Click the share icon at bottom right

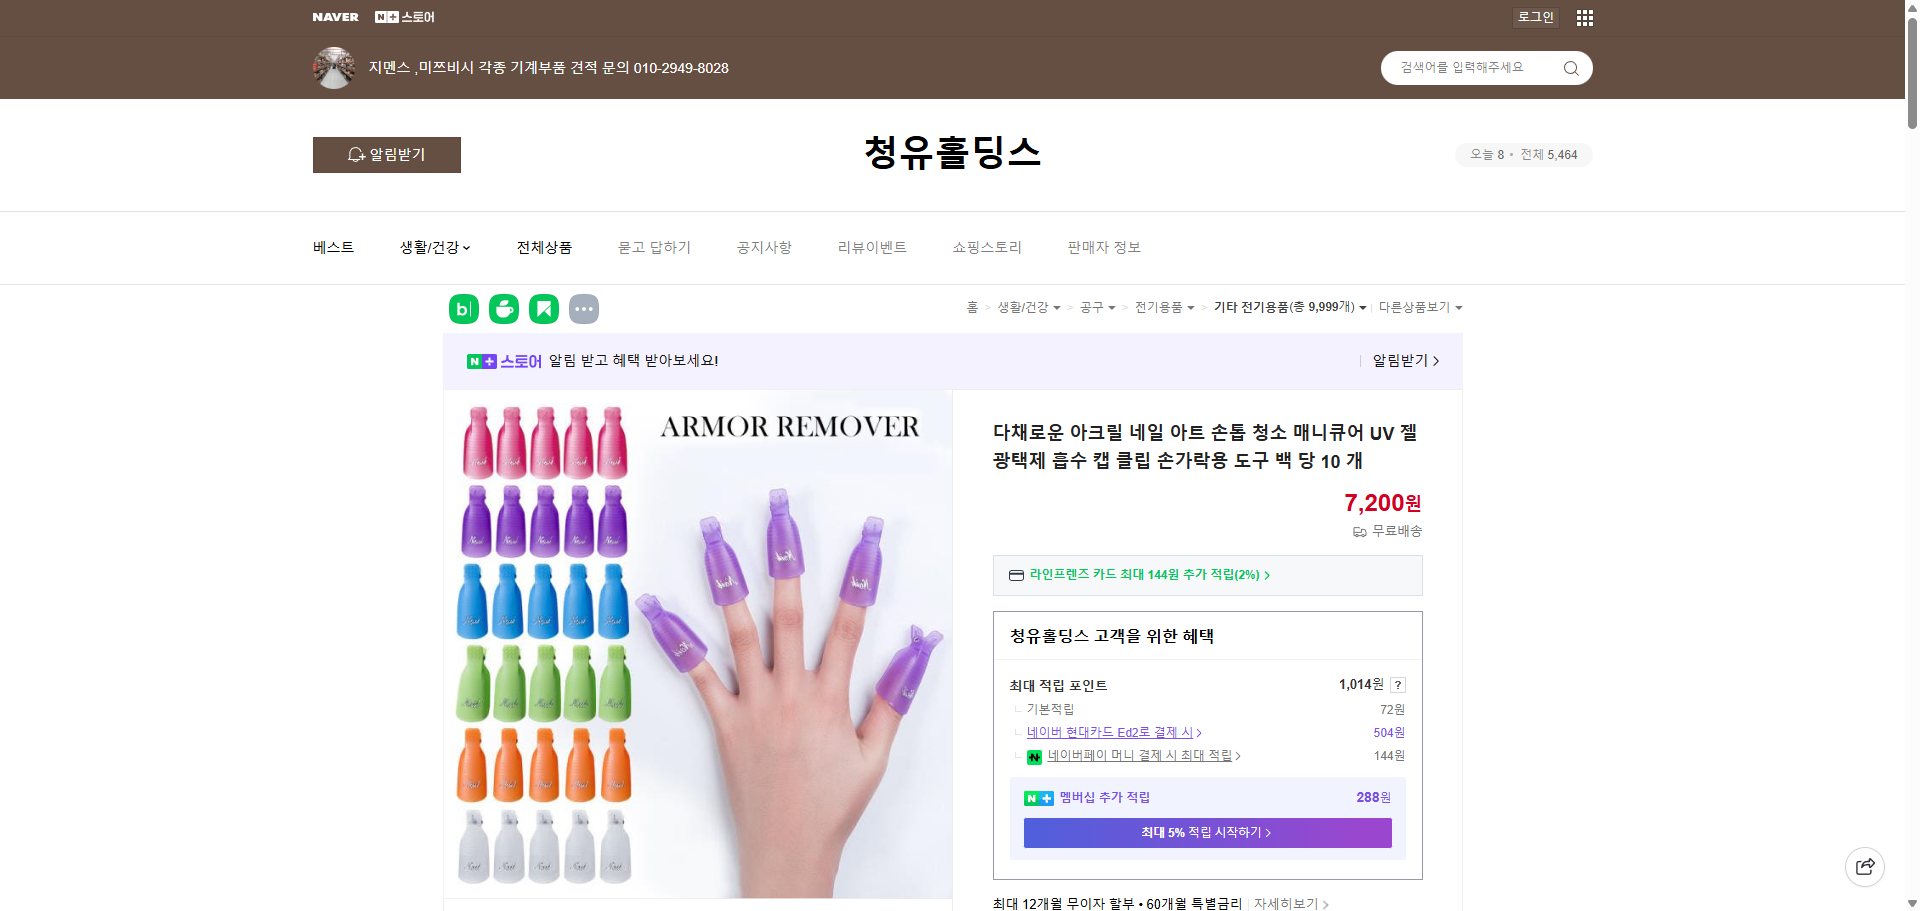click(x=1864, y=866)
